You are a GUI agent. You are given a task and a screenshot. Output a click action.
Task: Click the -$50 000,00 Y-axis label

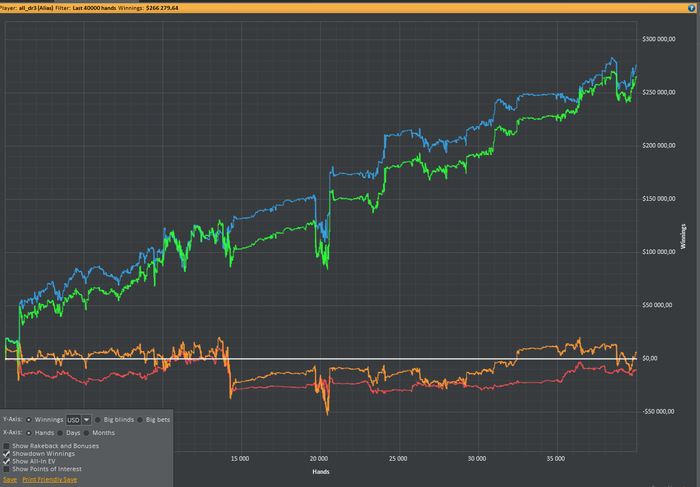click(x=658, y=412)
